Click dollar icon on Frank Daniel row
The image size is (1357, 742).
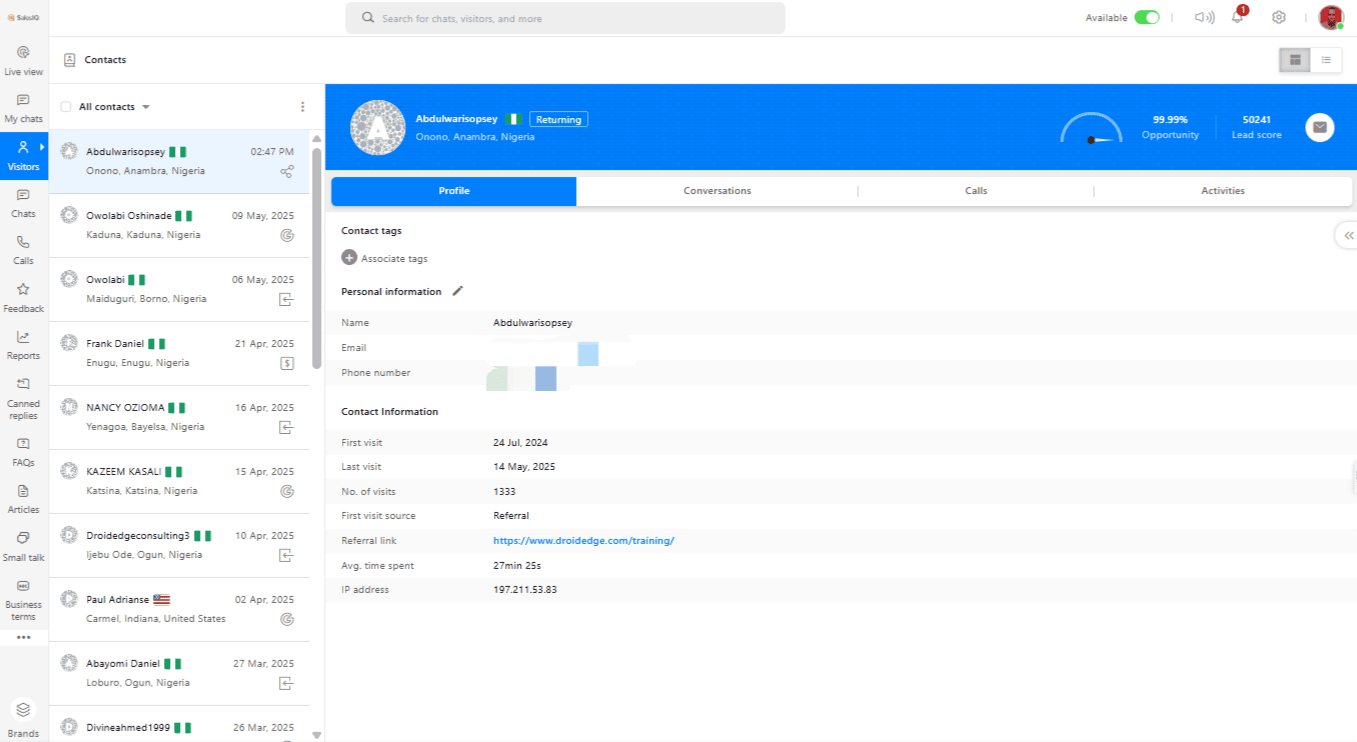pyautogui.click(x=287, y=363)
